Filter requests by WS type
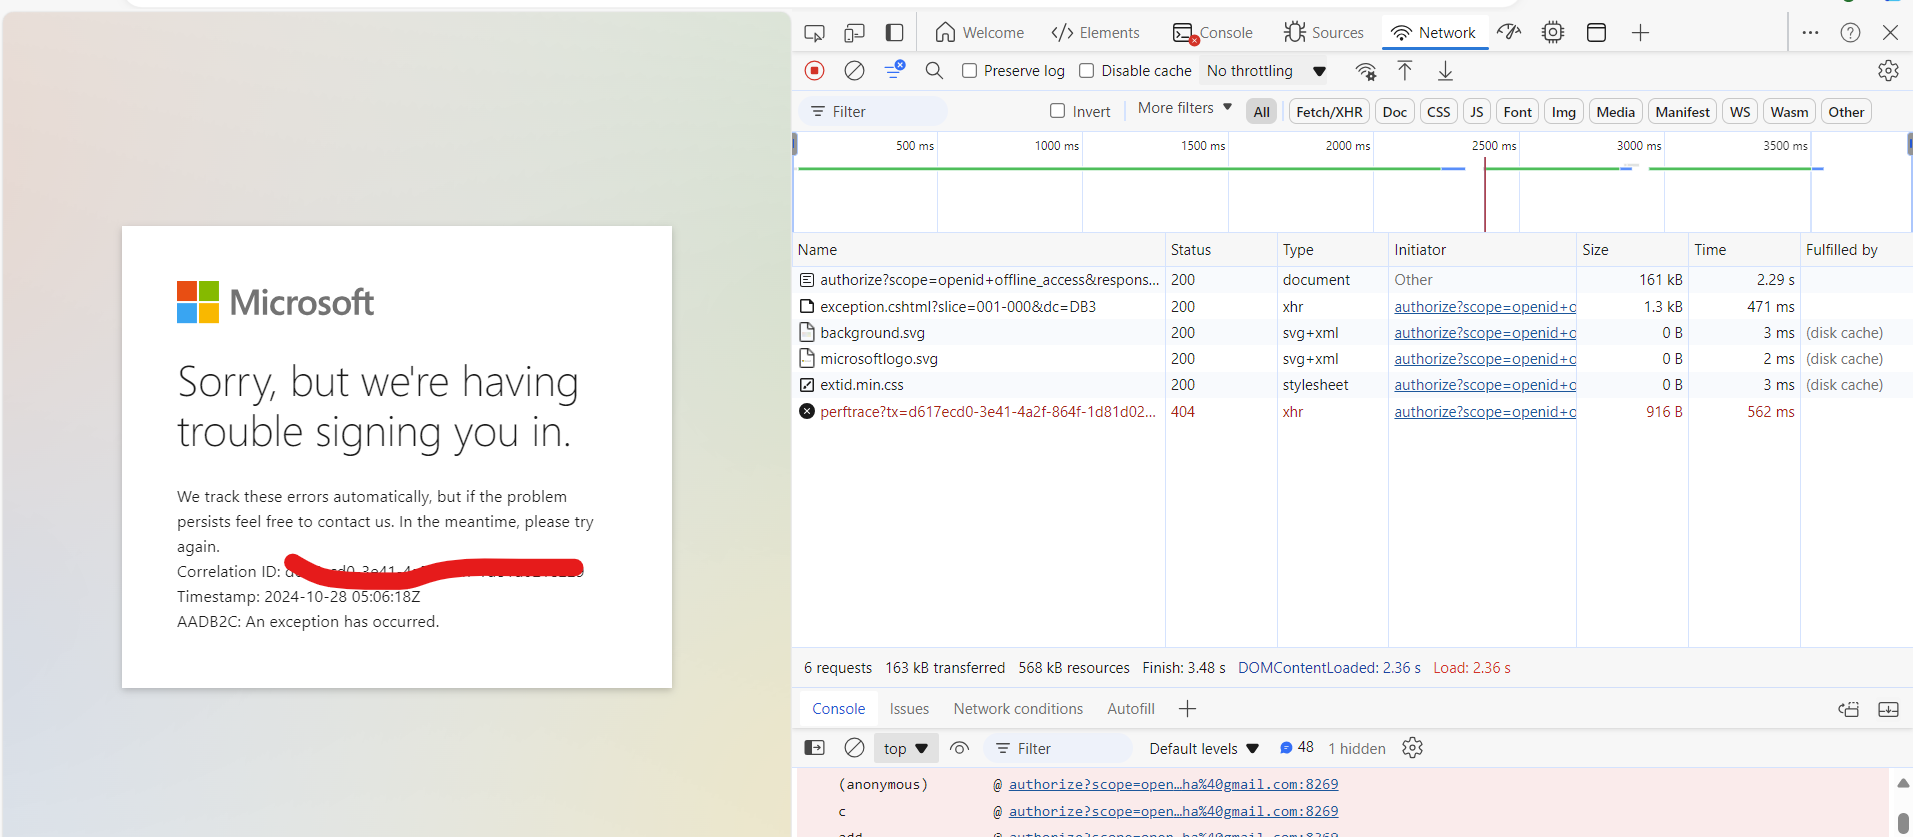The width and height of the screenshot is (1913, 837). coord(1740,112)
